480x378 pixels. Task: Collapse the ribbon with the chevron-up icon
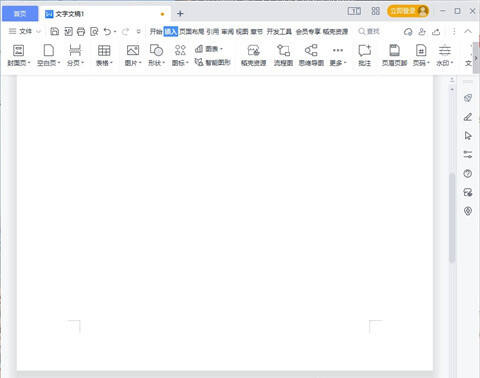[x=468, y=31]
